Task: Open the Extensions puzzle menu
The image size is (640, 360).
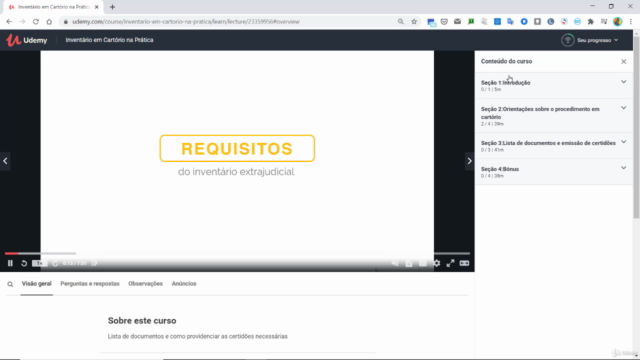Action: 591,22
